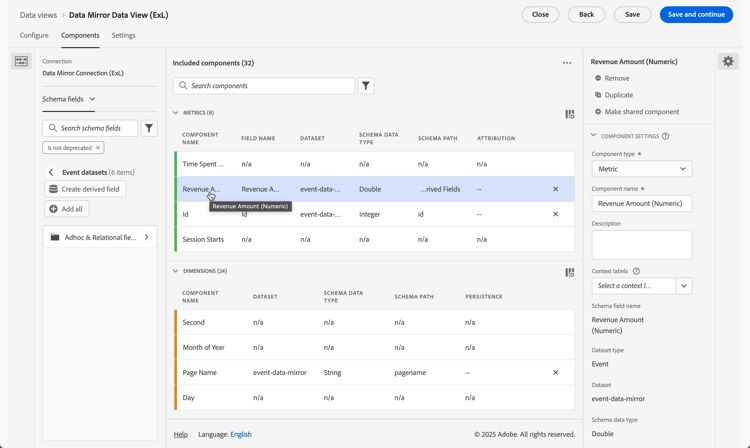This screenshot has width=750, height=448.
Task: Click the 'Double' data type cell in Revenue row
Action: [x=370, y=189]
